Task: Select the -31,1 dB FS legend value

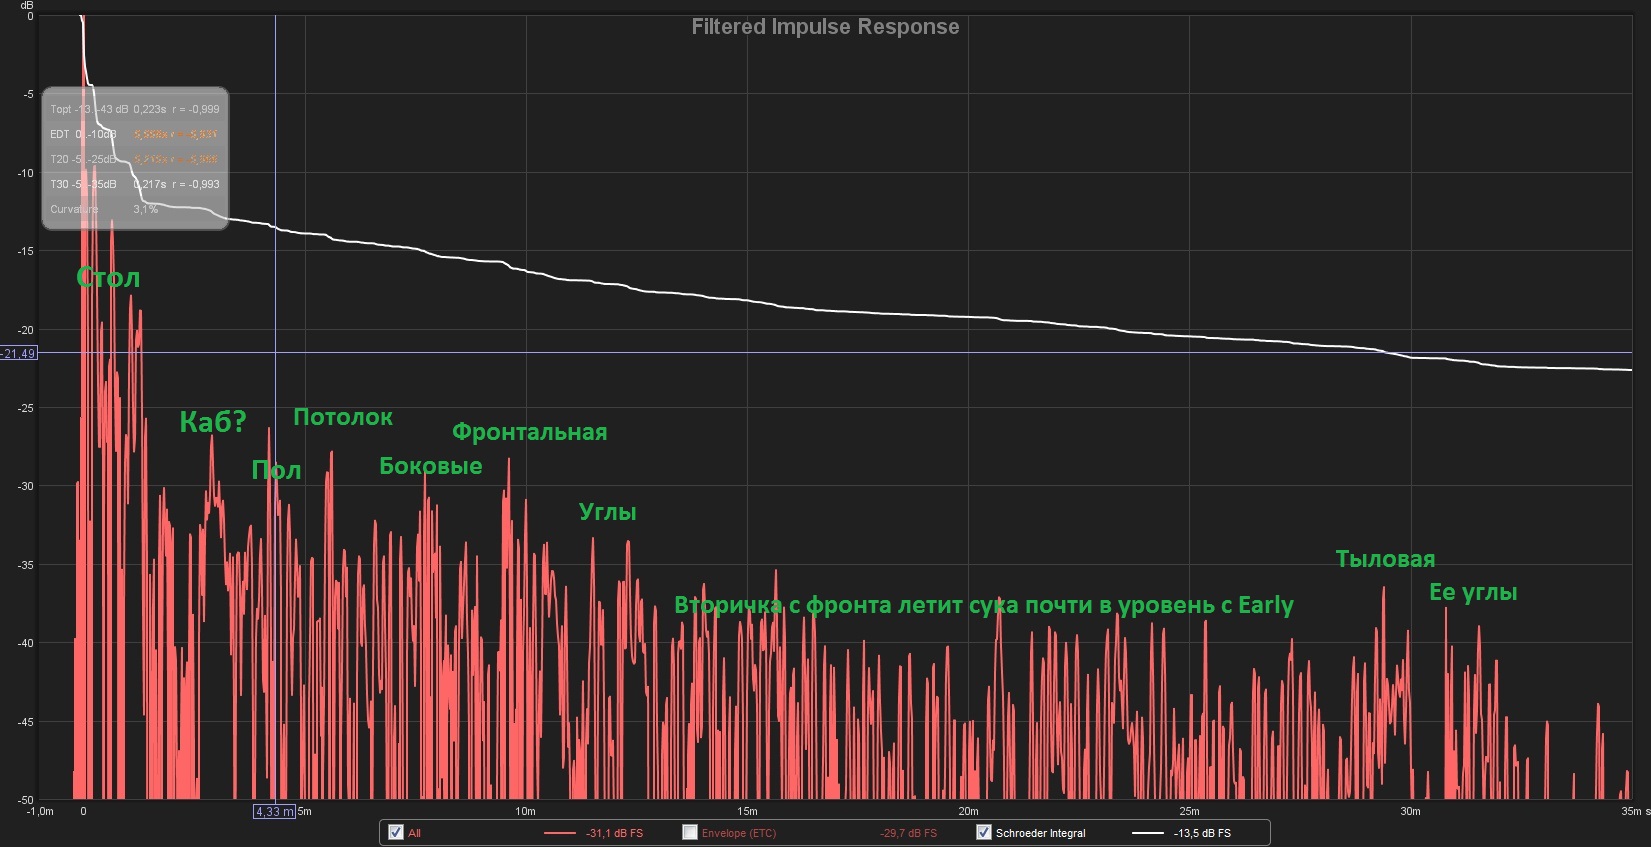Action: point(615,833)
